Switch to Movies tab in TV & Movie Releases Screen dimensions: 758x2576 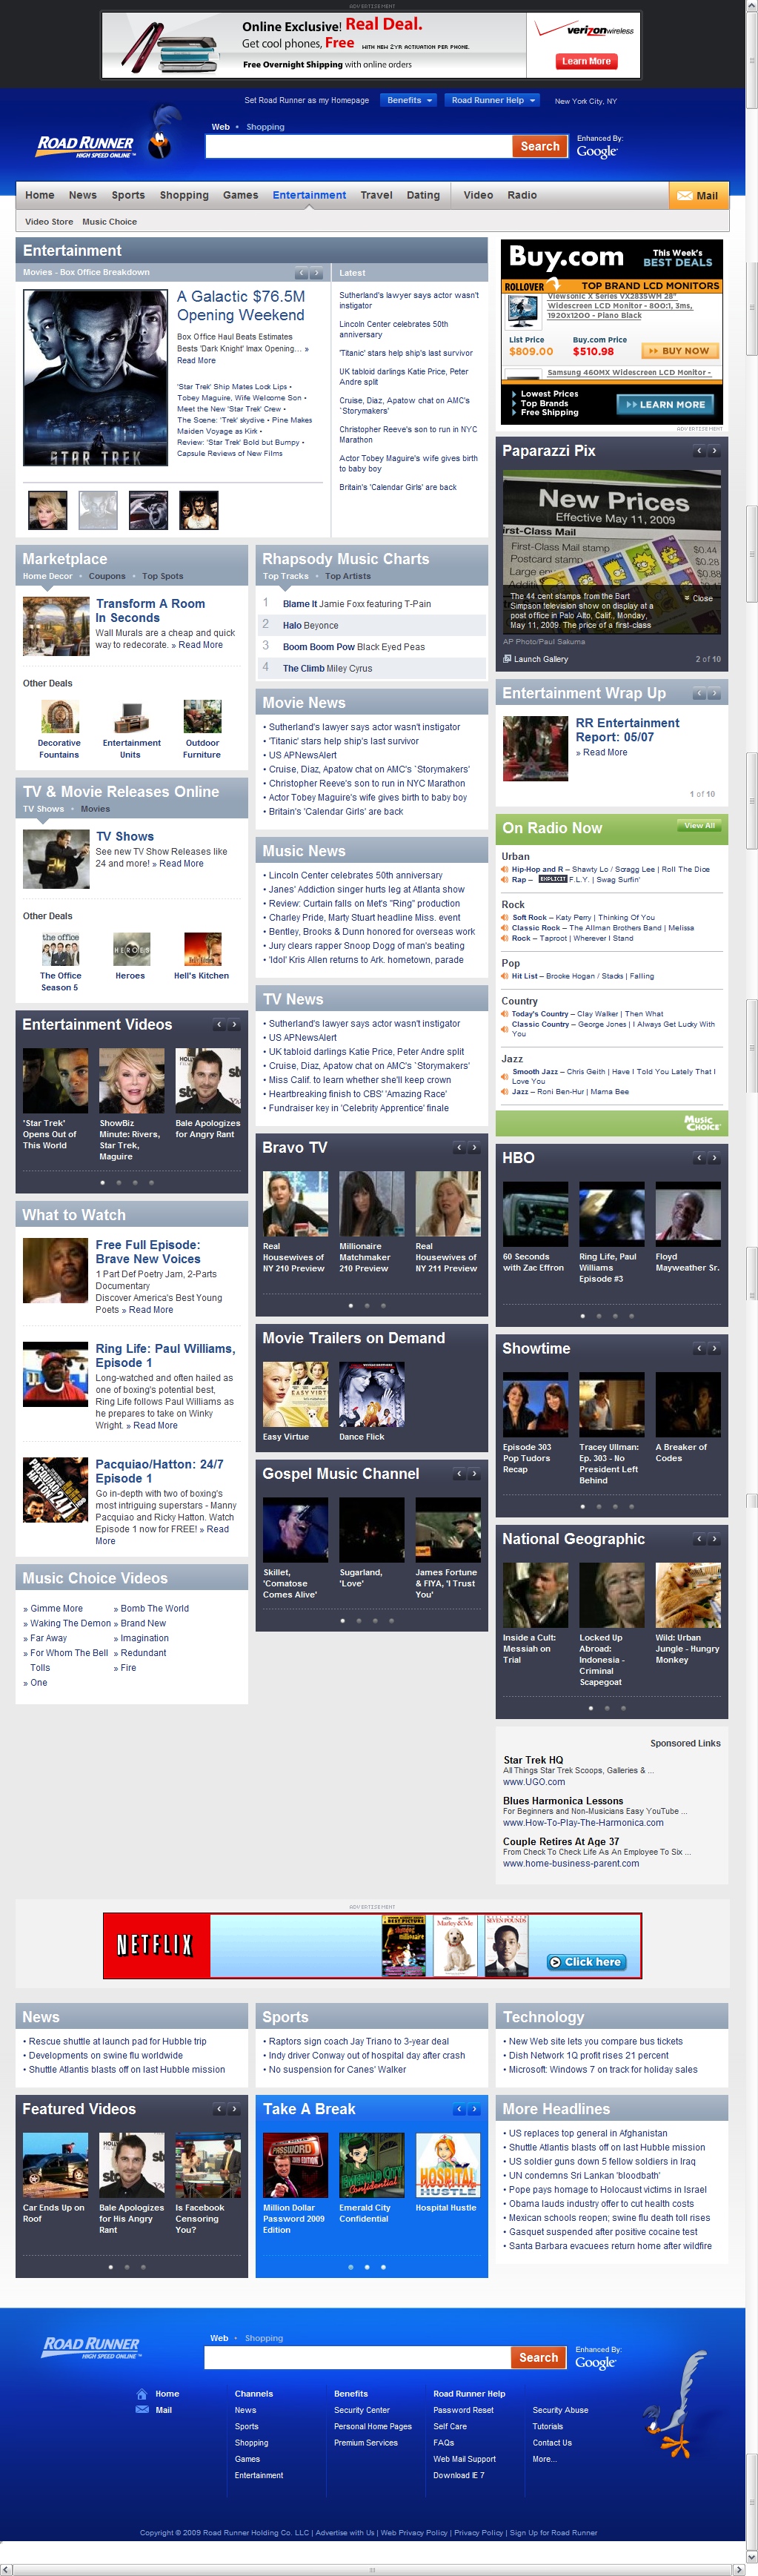[x=95, y=809]
